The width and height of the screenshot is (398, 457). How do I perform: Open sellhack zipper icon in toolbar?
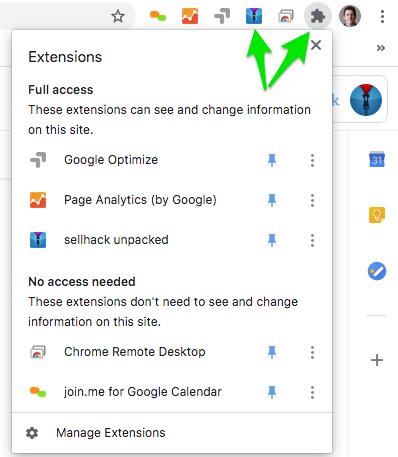point(254,16)
